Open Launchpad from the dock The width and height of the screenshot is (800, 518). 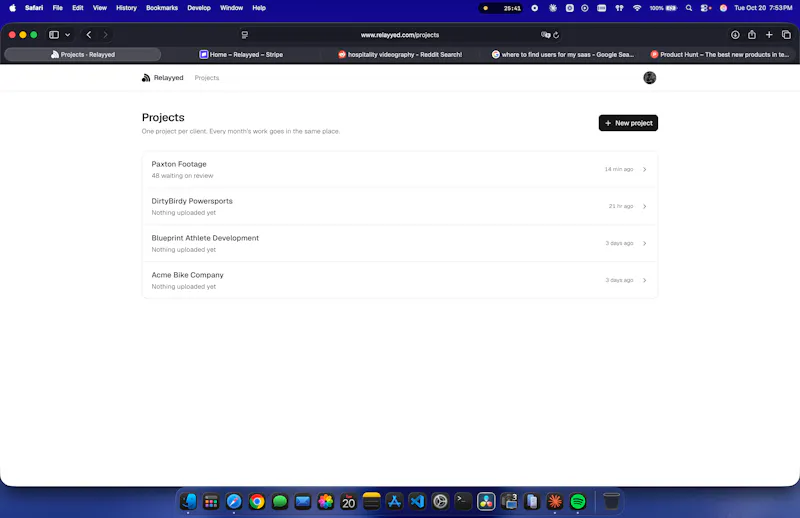coord(211,502)
